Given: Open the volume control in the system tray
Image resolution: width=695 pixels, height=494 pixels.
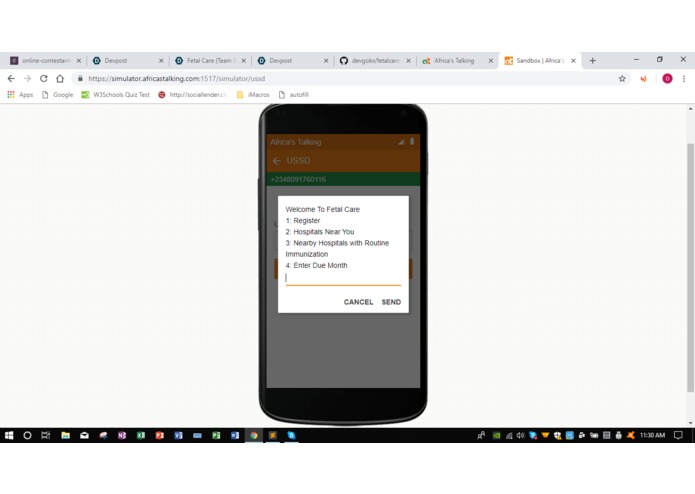Looking at the screenshot, I should pyautogui.click(x=520, y=436).
